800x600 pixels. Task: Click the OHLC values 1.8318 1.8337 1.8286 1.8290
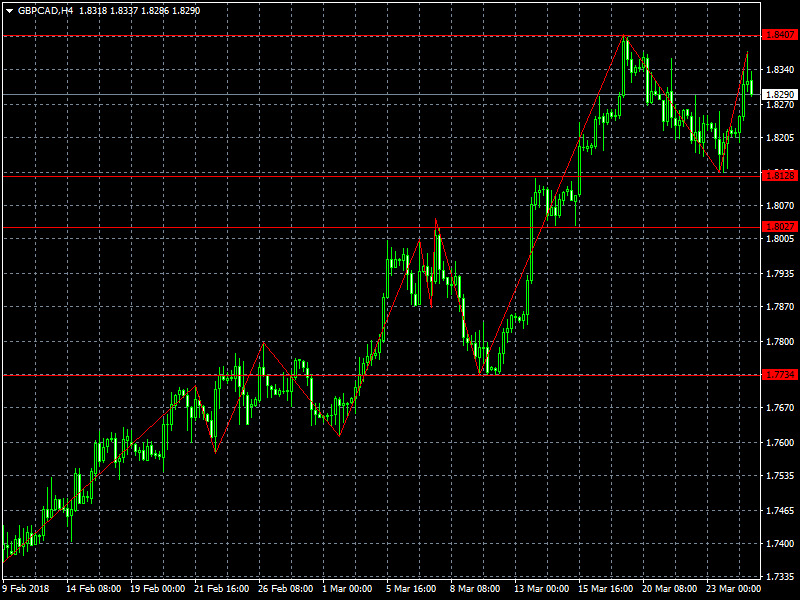pyautogui.click(x=139, y=11)
